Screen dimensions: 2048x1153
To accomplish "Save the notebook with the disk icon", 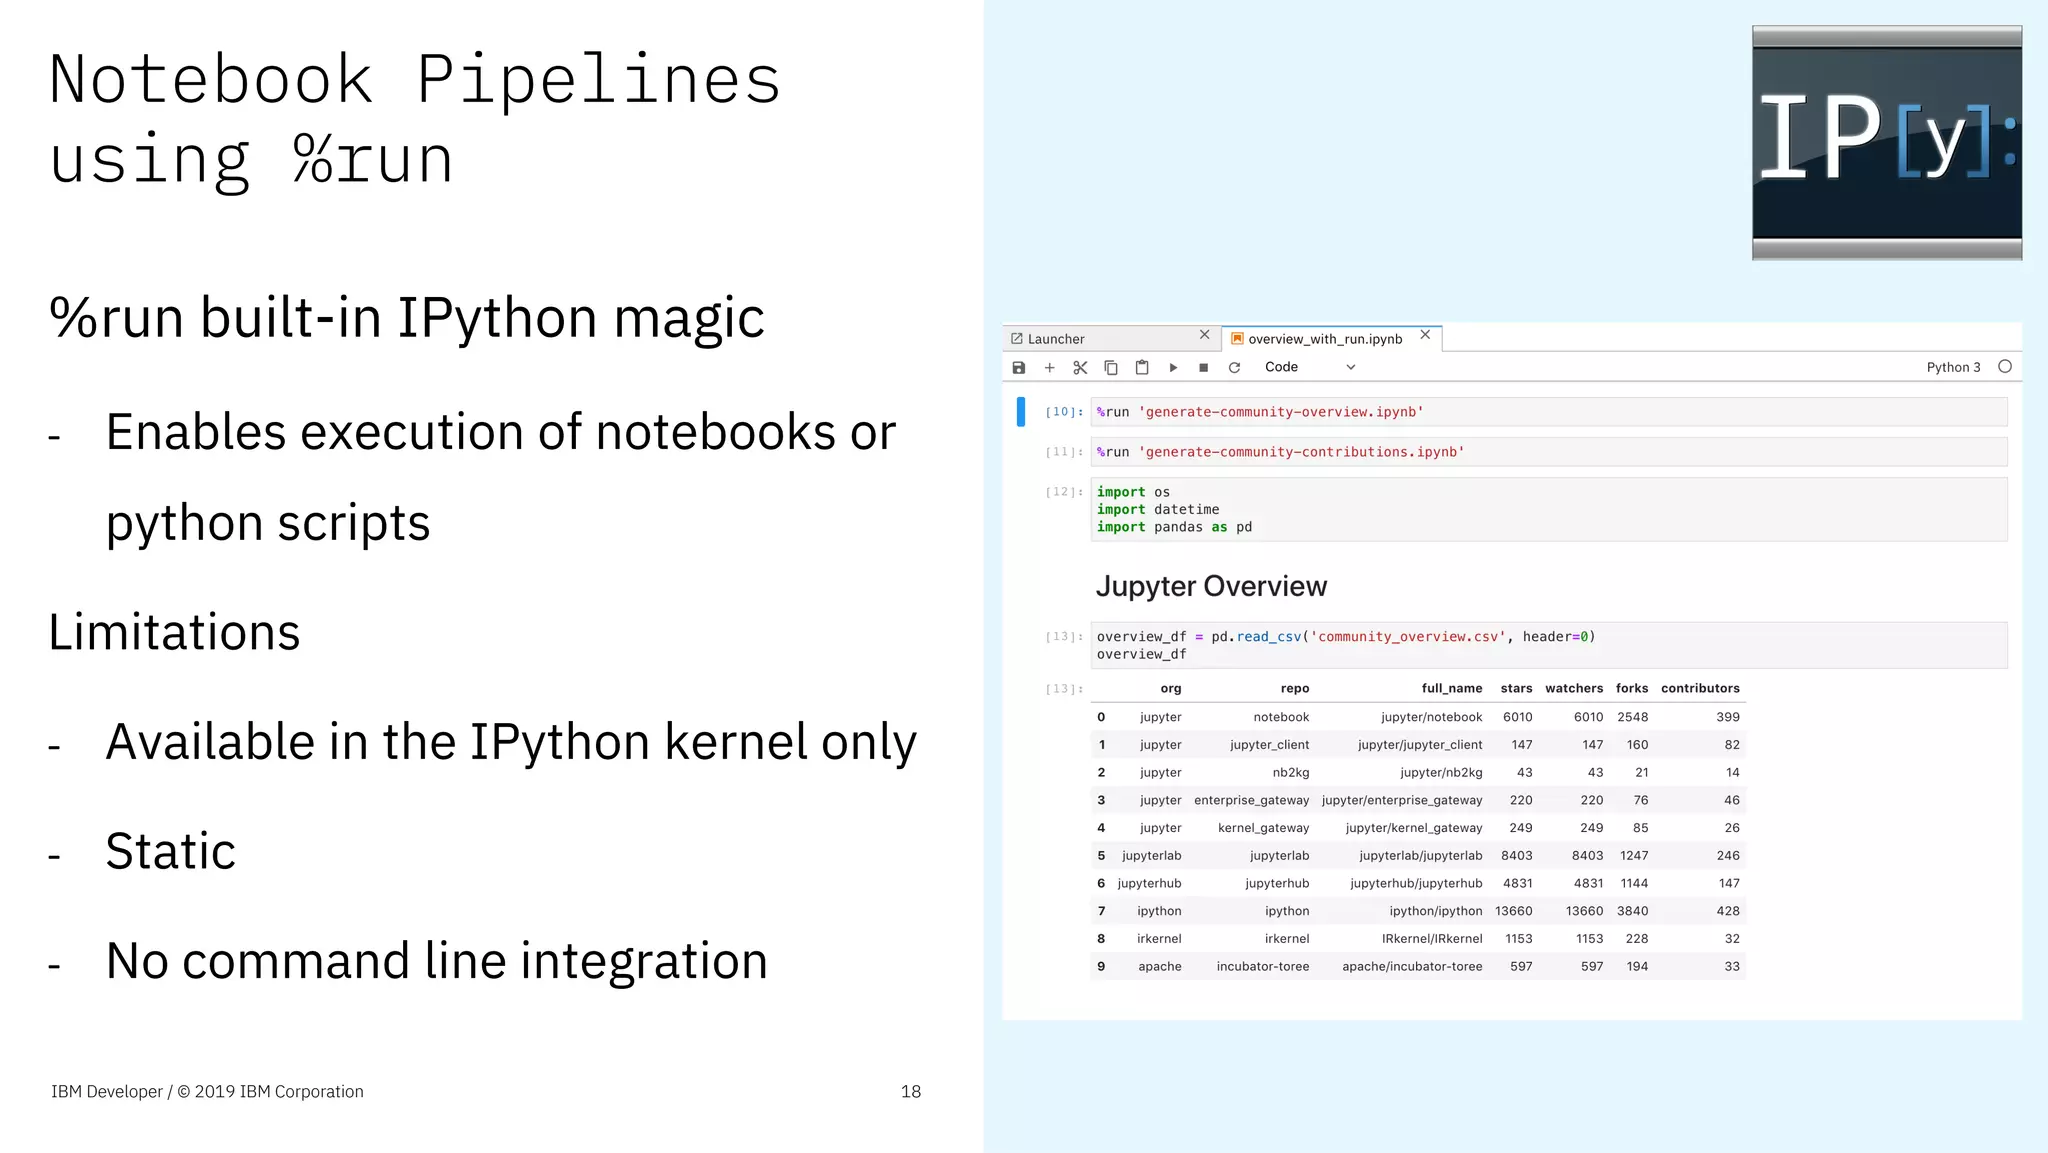I will [1018, 368].
